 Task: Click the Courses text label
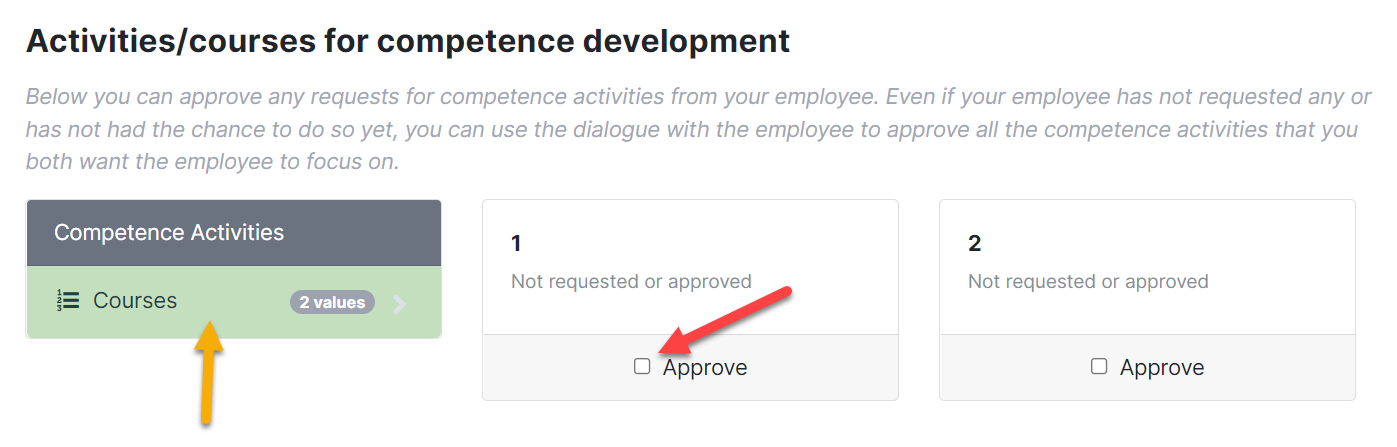[135, 301]
